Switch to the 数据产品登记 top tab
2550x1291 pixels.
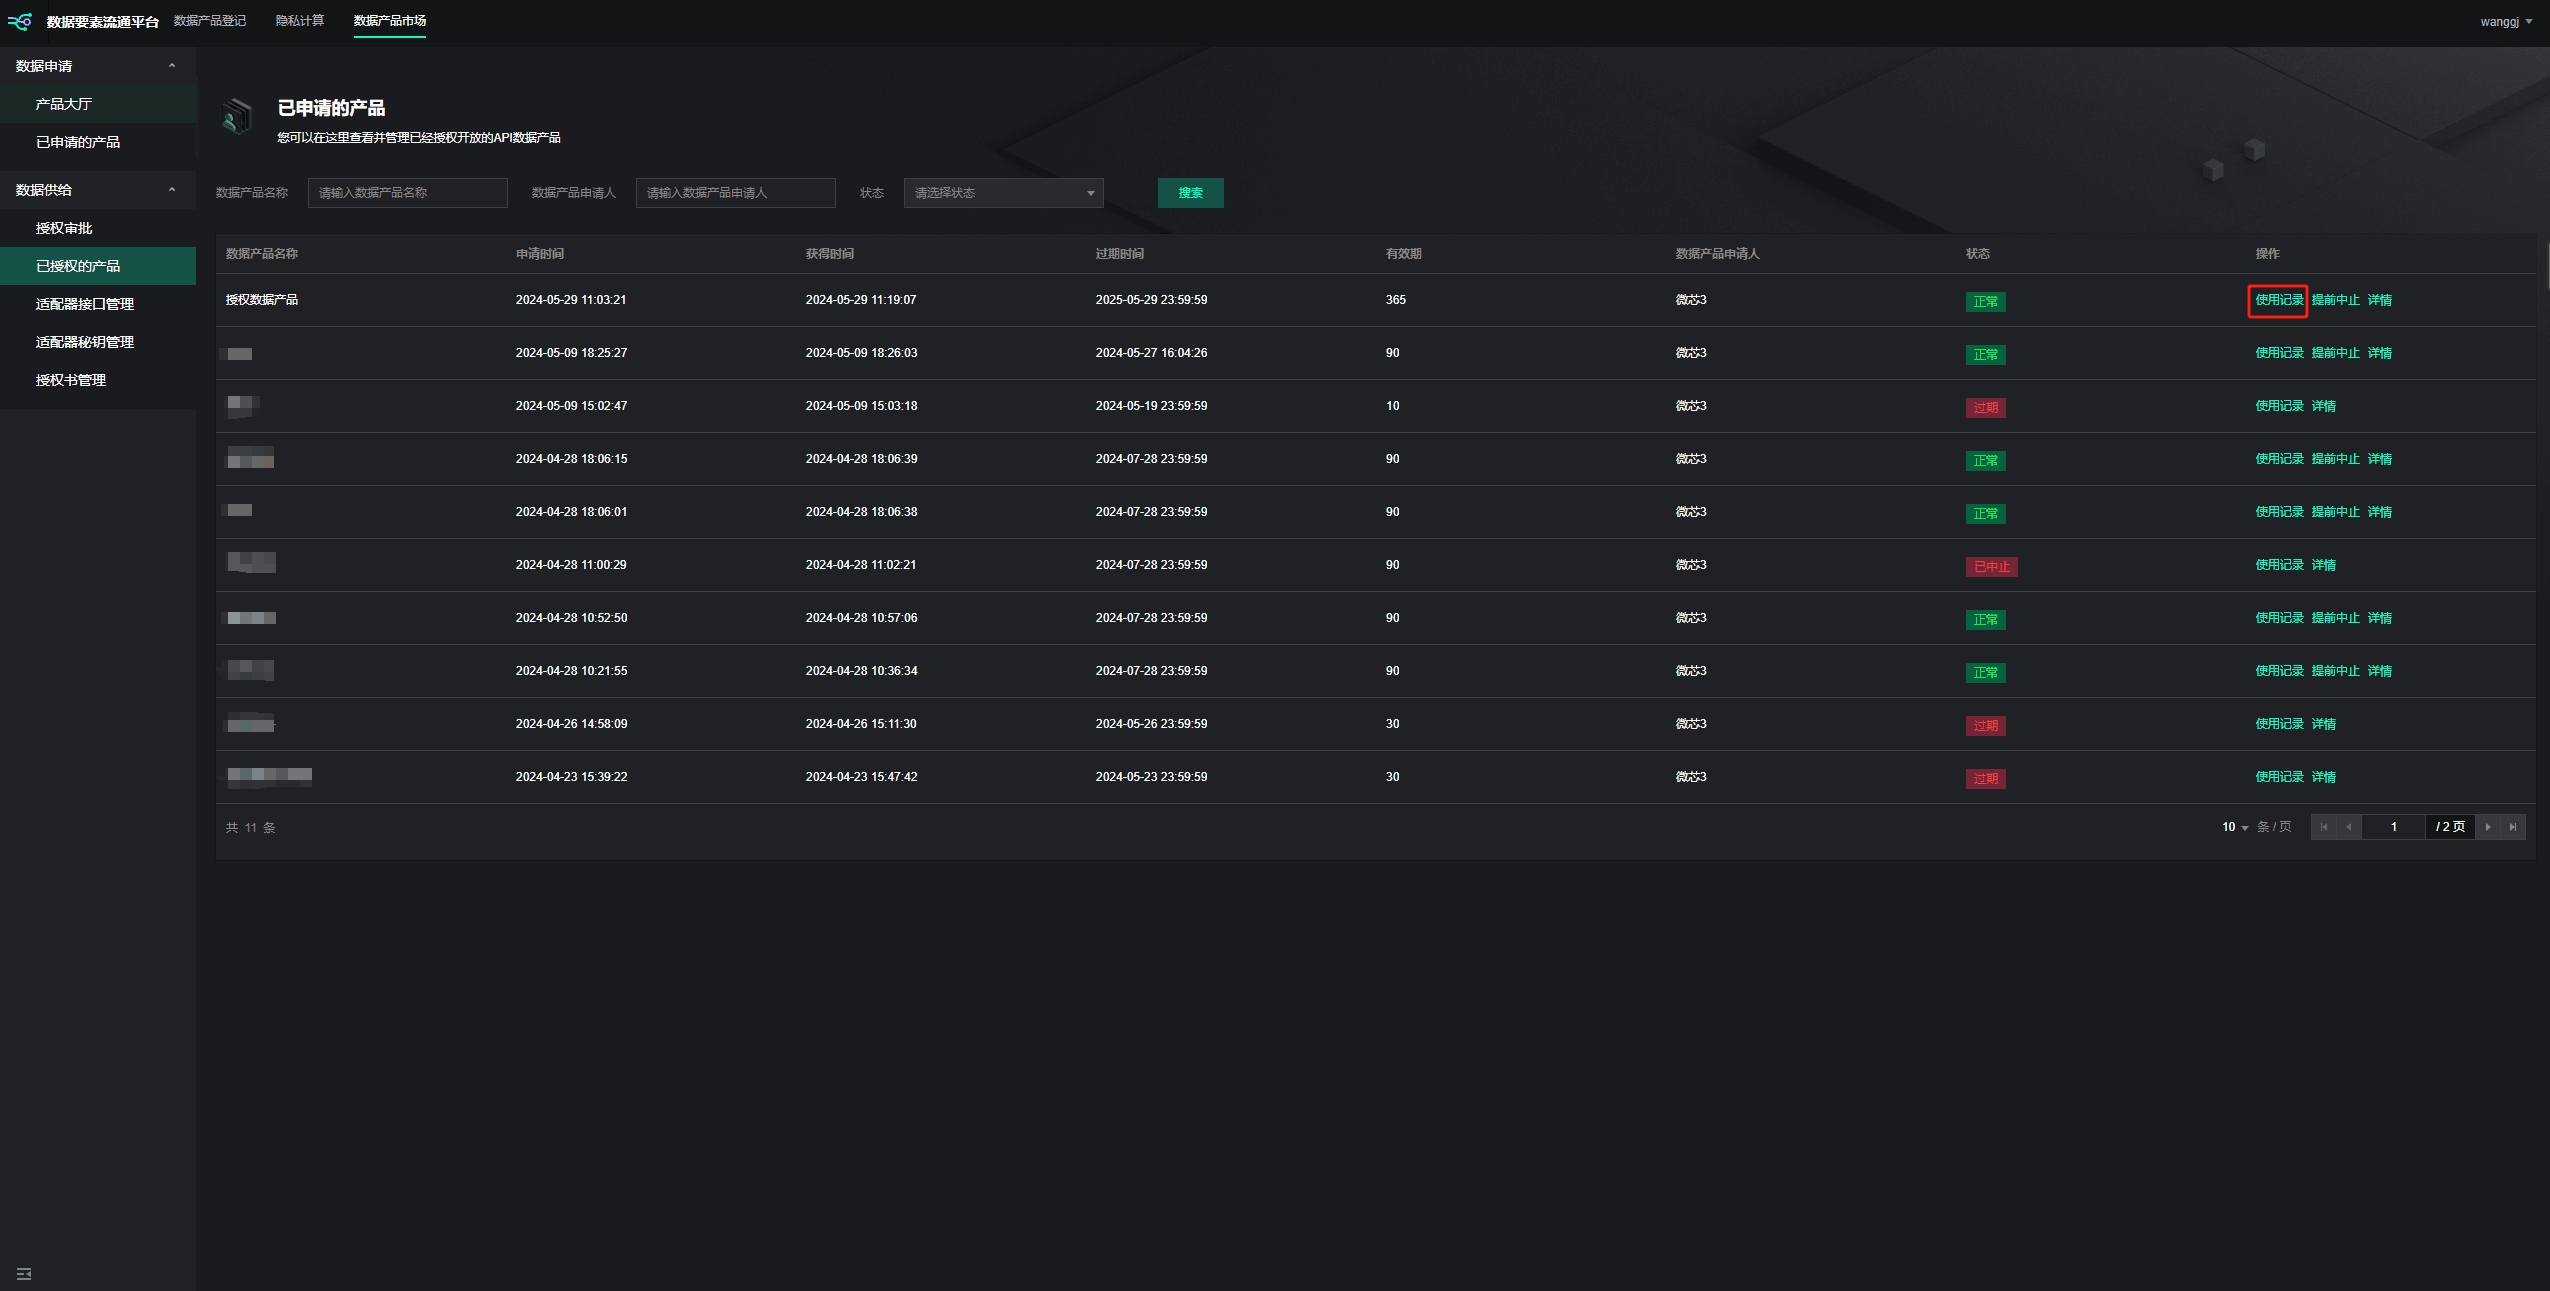[210, 21]
